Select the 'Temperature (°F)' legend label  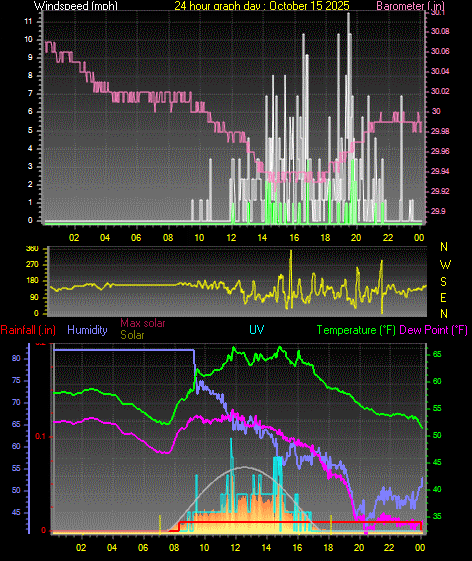[356, 330]
